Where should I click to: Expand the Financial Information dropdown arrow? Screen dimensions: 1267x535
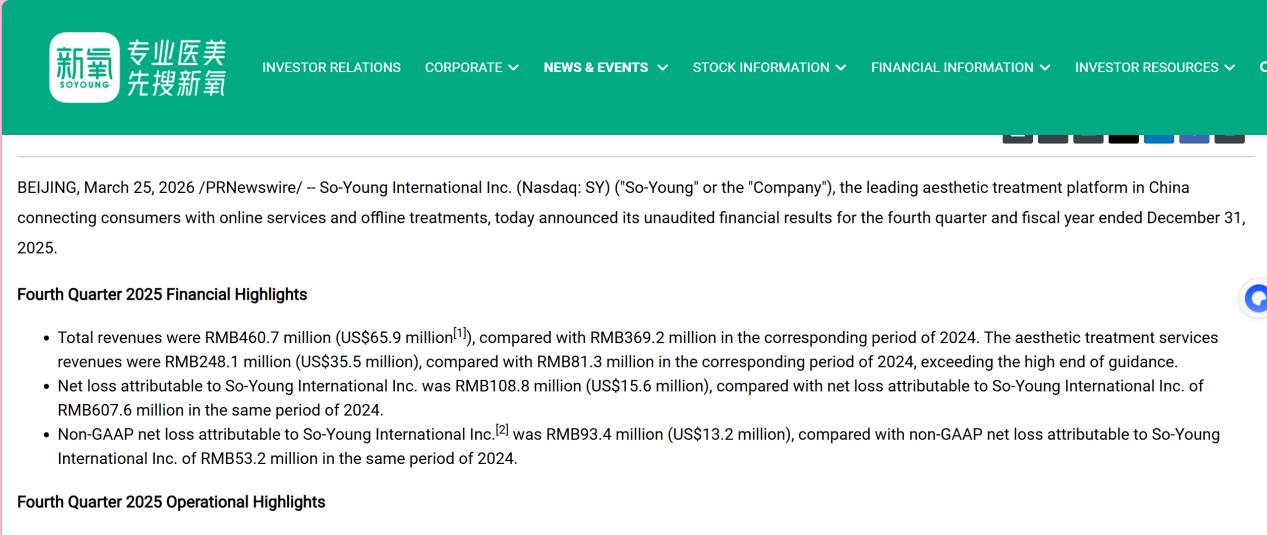tap(1045, 68)
